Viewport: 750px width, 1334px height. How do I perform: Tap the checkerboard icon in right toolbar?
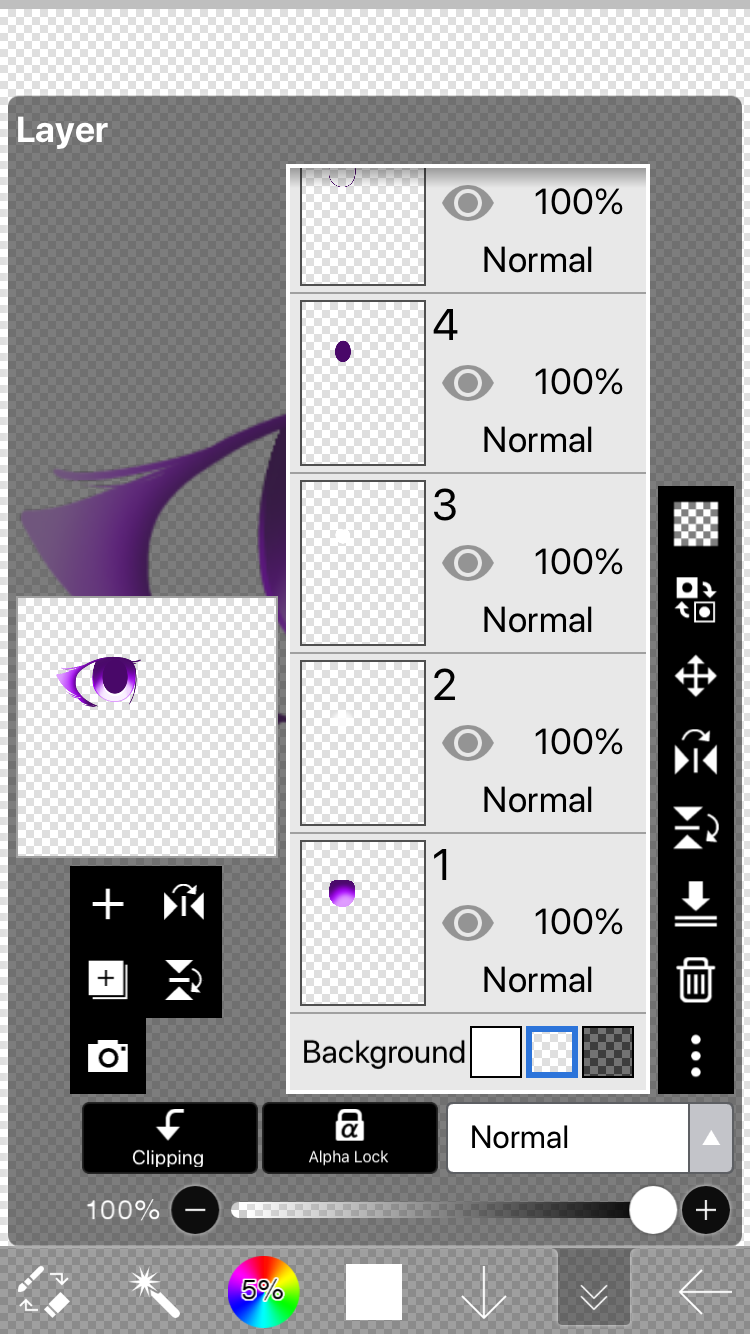(x=695, y=524)
